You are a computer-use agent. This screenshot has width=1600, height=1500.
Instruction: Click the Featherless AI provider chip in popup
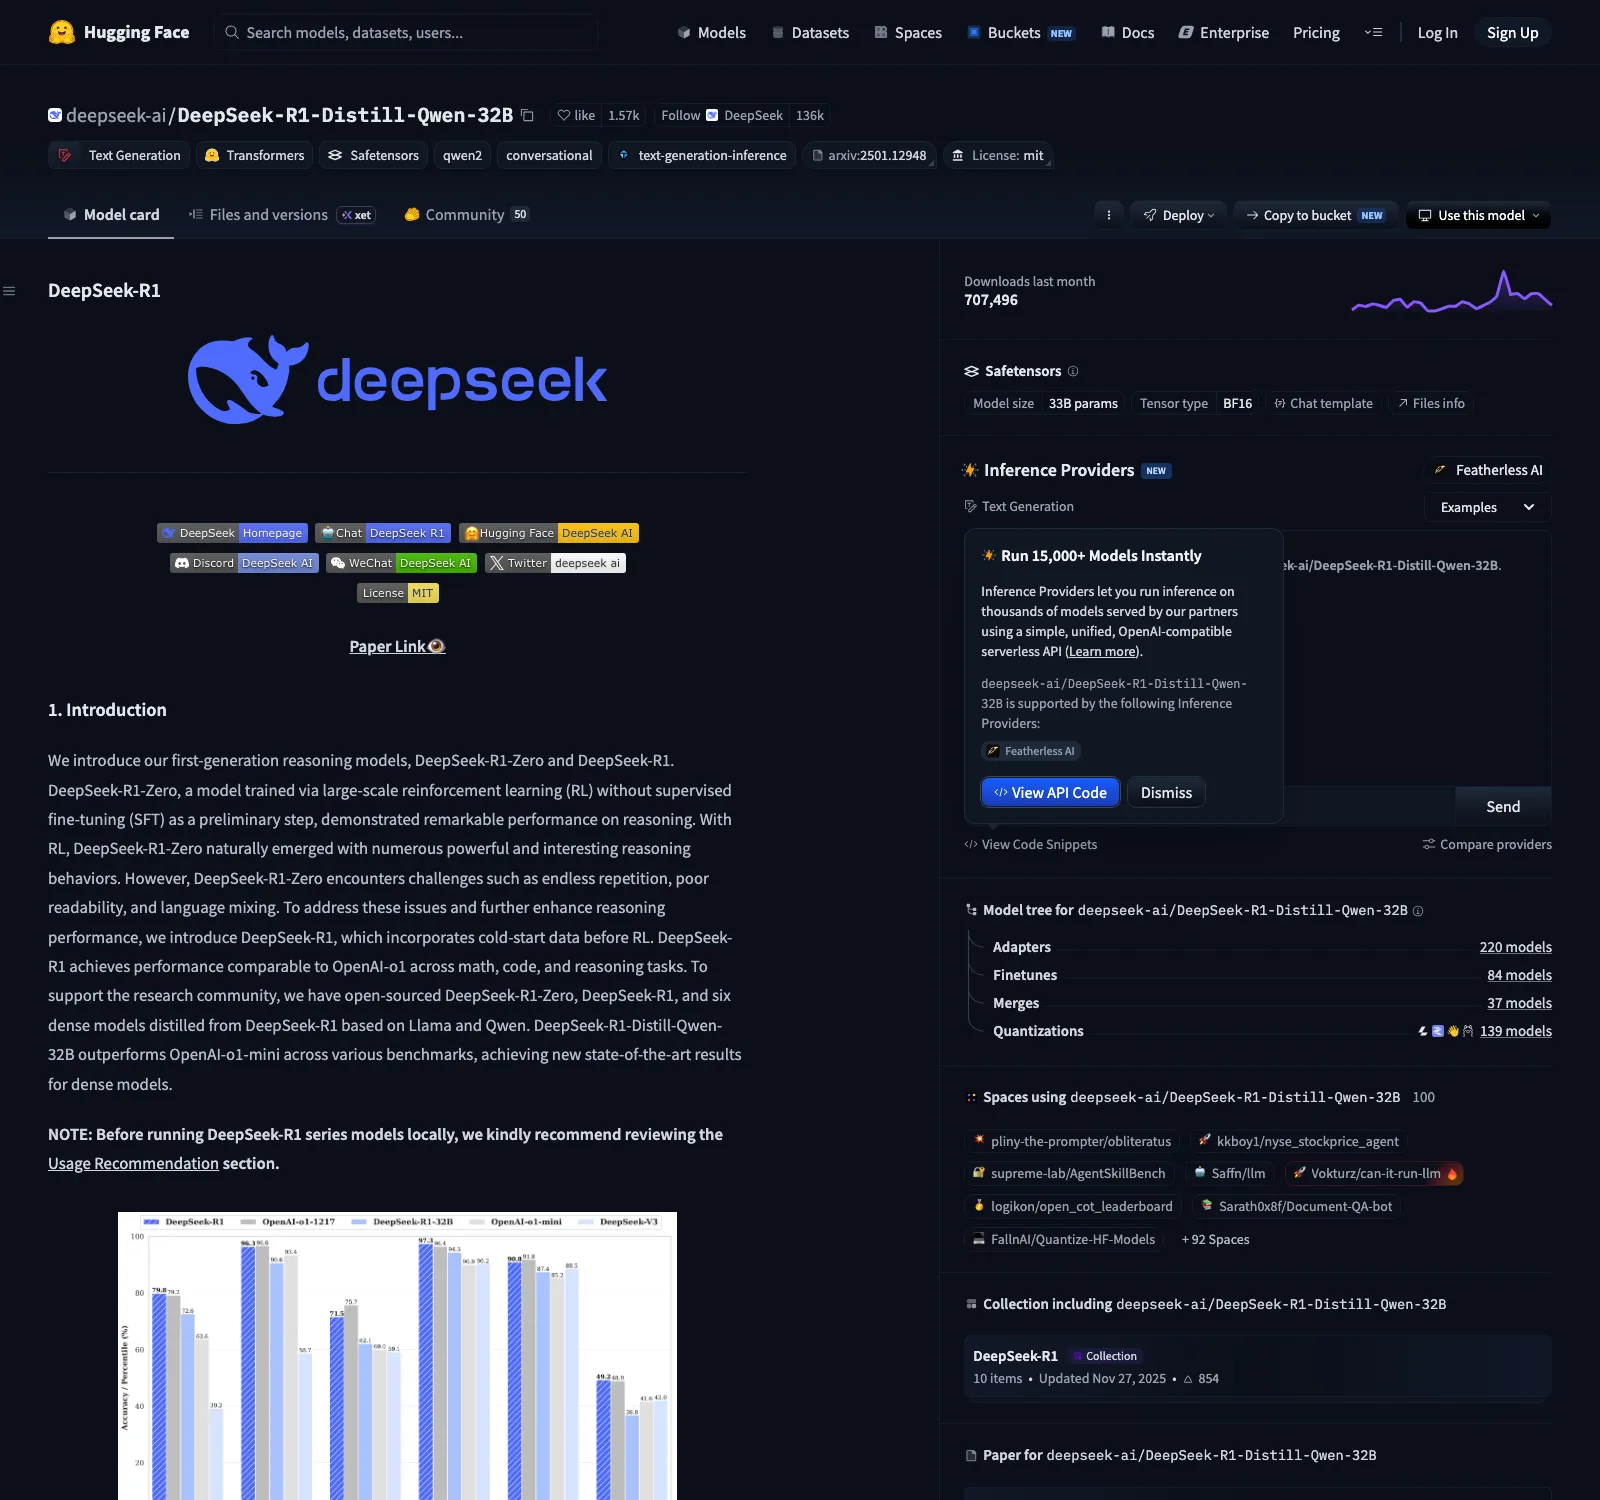pos(1031,751)
